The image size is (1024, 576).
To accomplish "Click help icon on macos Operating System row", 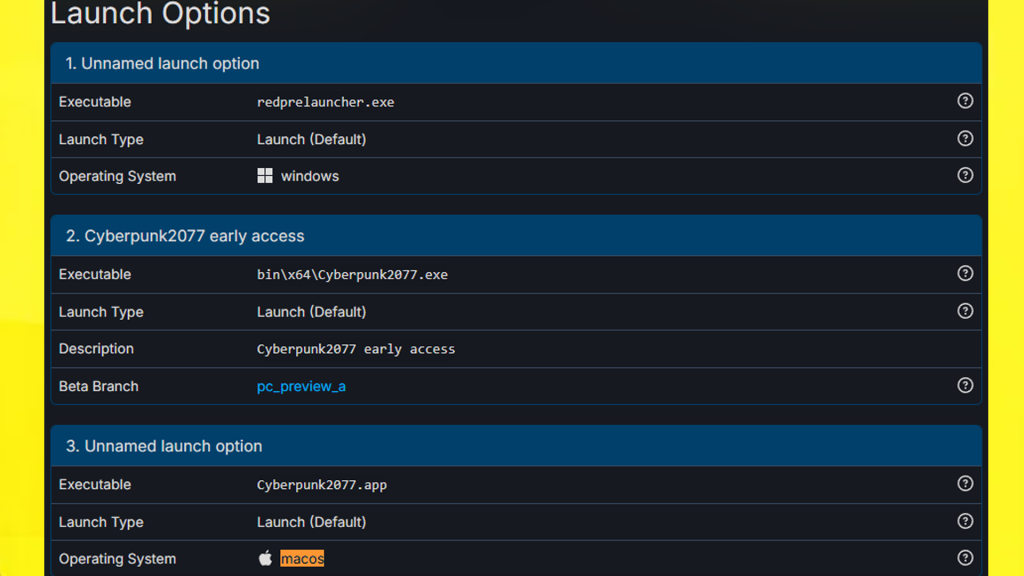I will tap(965, 558).
